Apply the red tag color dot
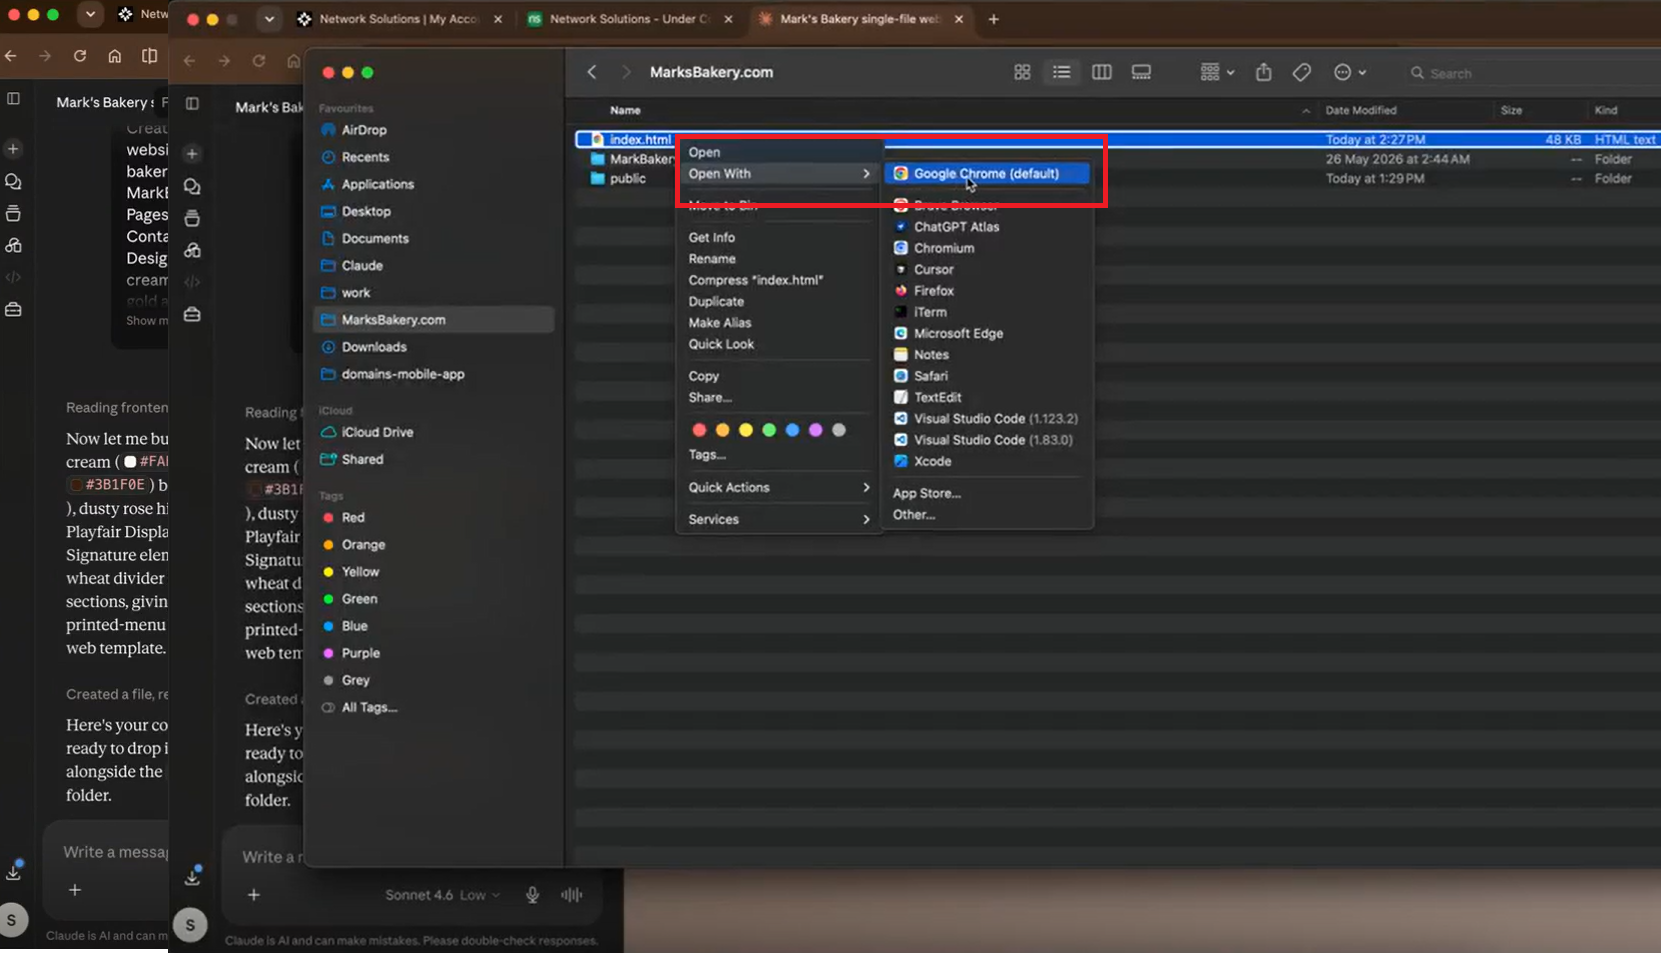This screenshot has height=953, width=1661. coord(699,430)
